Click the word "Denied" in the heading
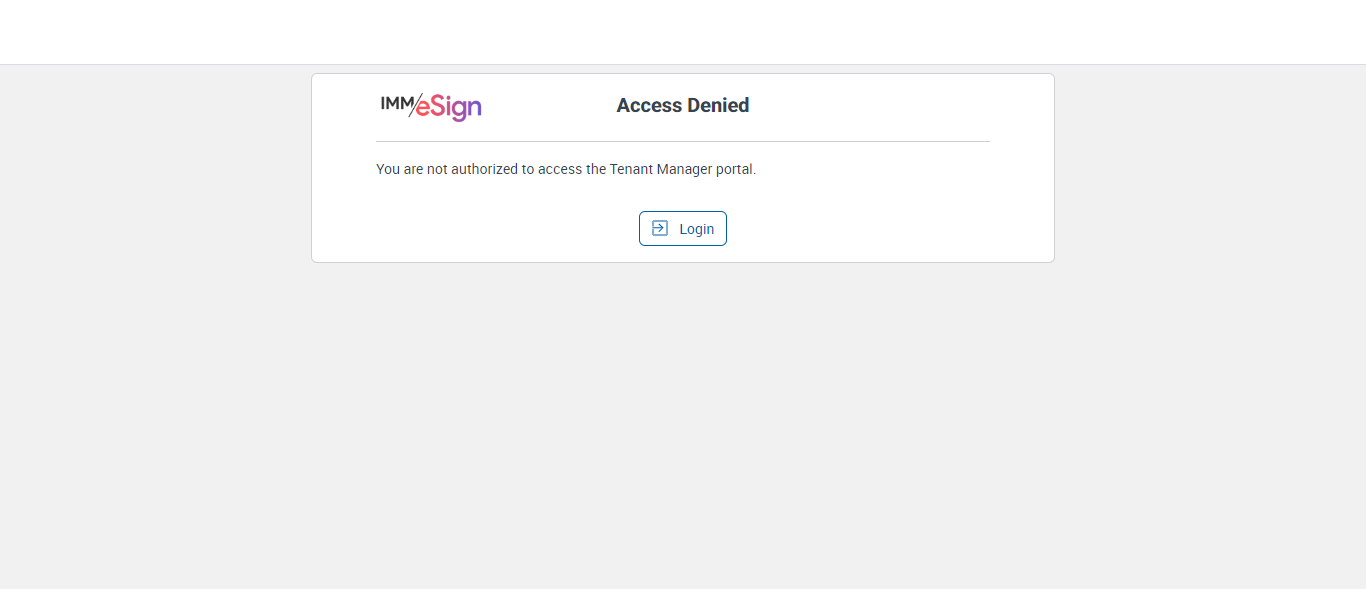Viewport: 1366px width, 589px height. coord(718,105)
